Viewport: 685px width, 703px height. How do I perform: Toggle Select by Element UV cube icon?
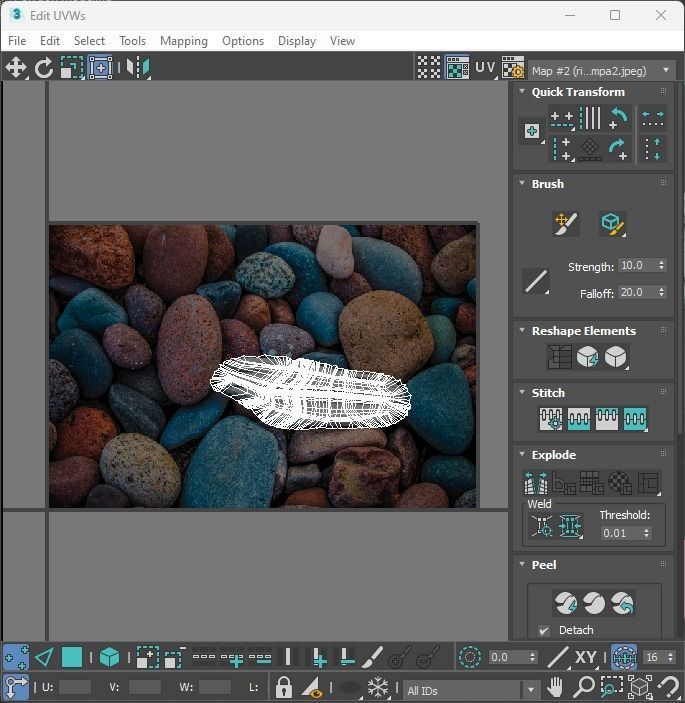(109, 658)
